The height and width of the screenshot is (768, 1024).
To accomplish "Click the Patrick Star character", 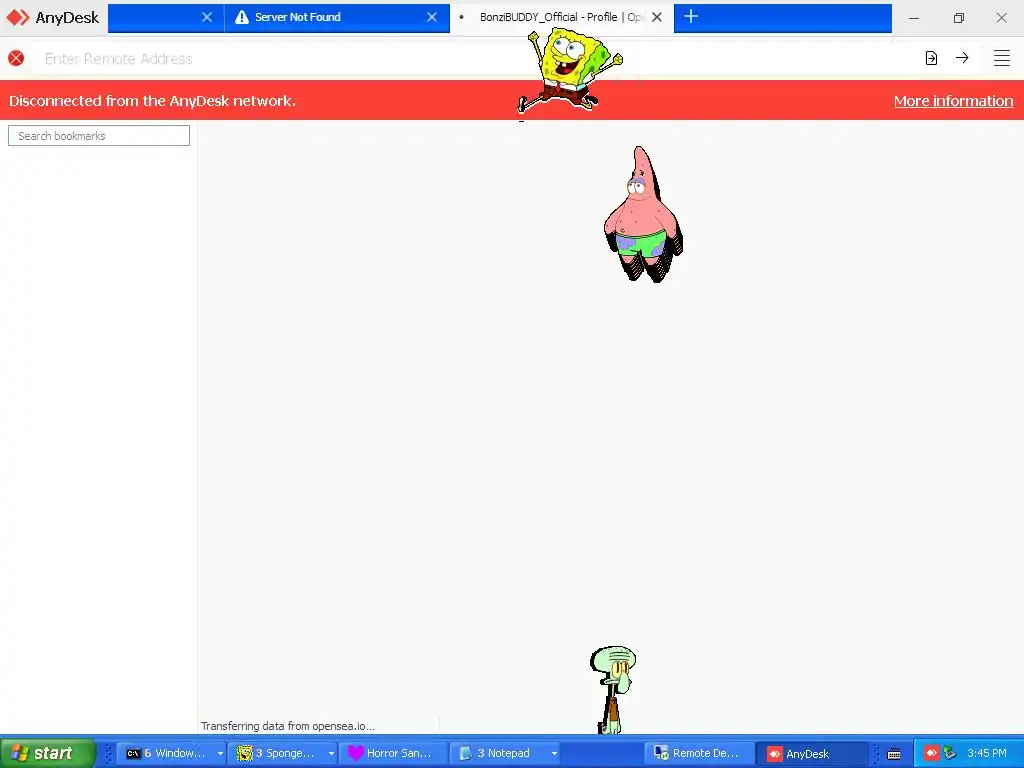I will pyautogui.click(x=643, y=214).
